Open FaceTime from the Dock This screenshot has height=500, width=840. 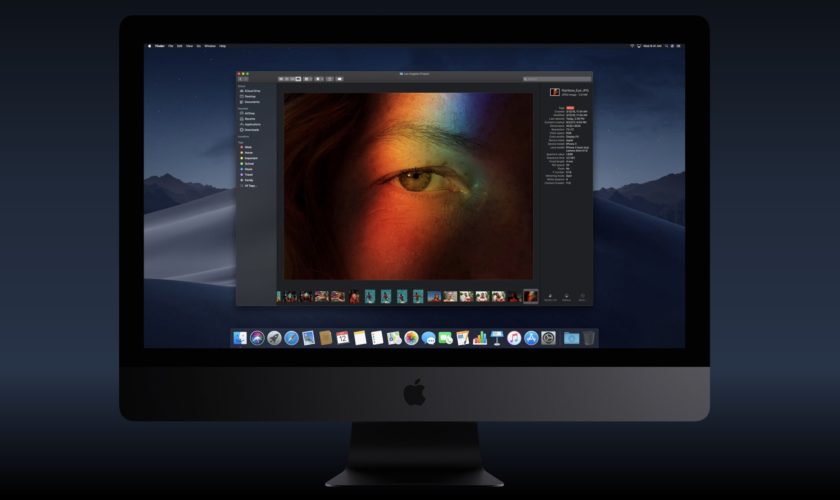[446, 338]
